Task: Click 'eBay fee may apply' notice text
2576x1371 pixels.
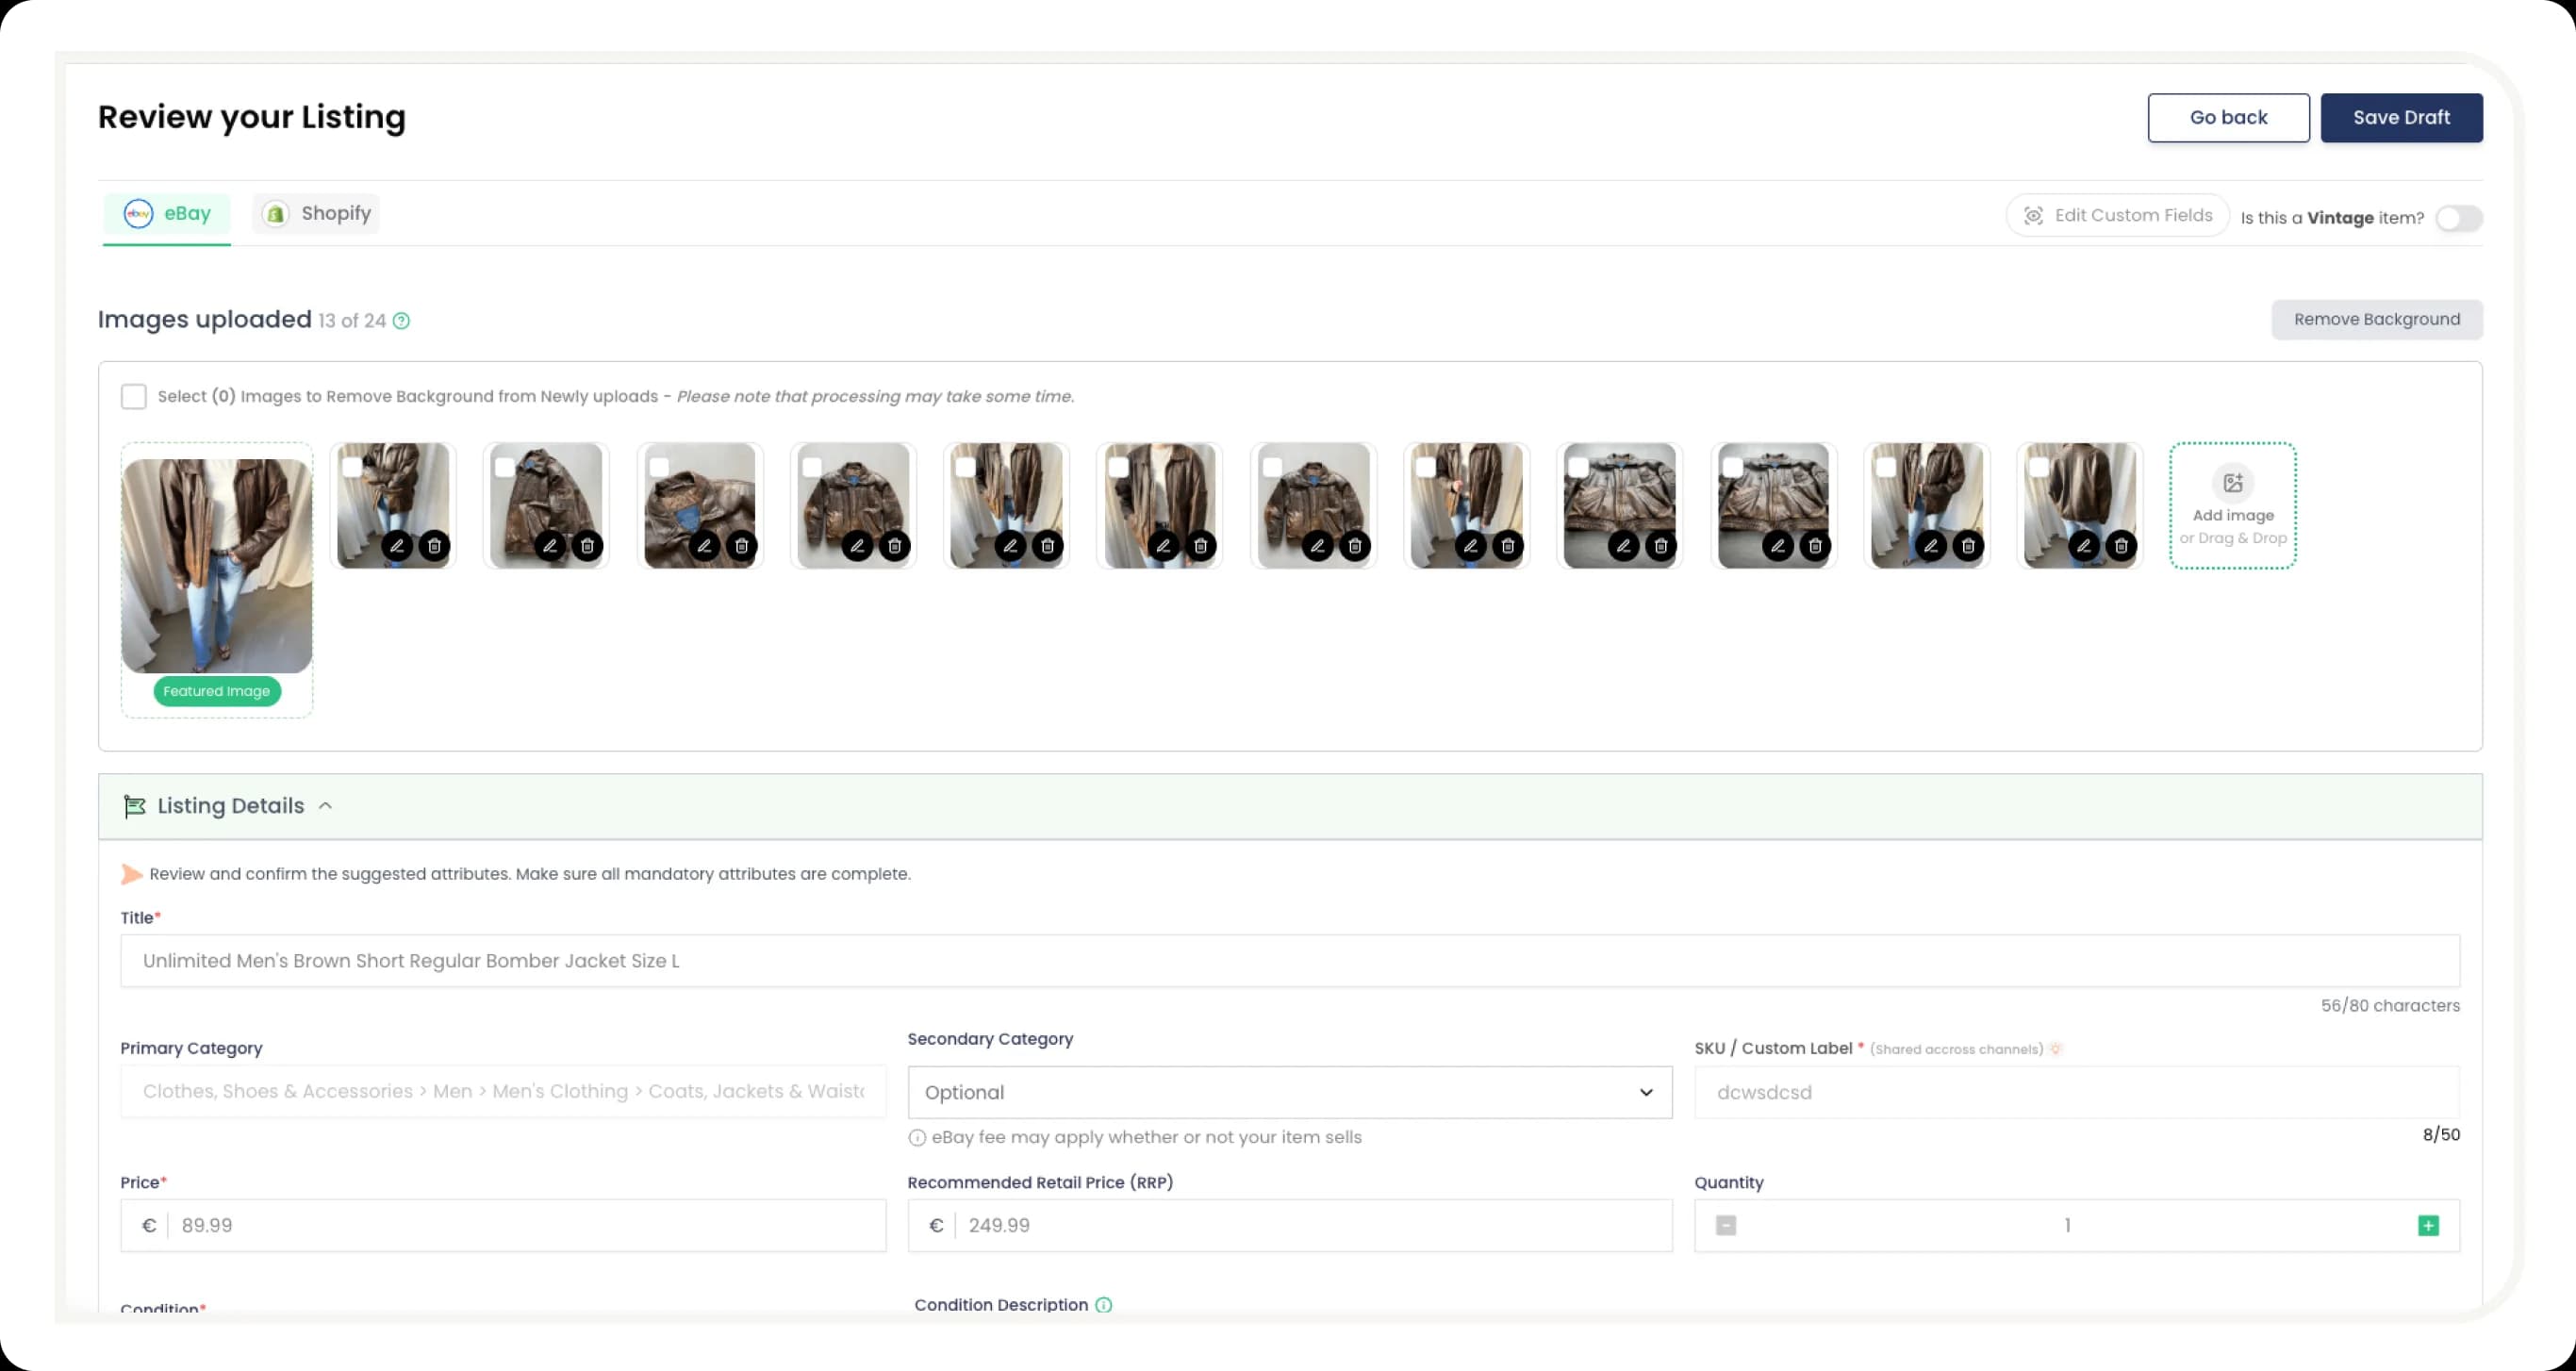Action: (x=1146, y=1138)
